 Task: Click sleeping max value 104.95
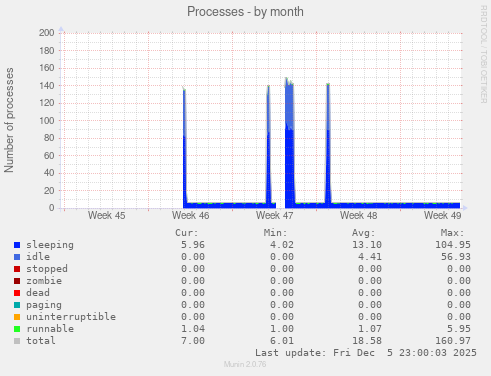click(x=453, y=245)
